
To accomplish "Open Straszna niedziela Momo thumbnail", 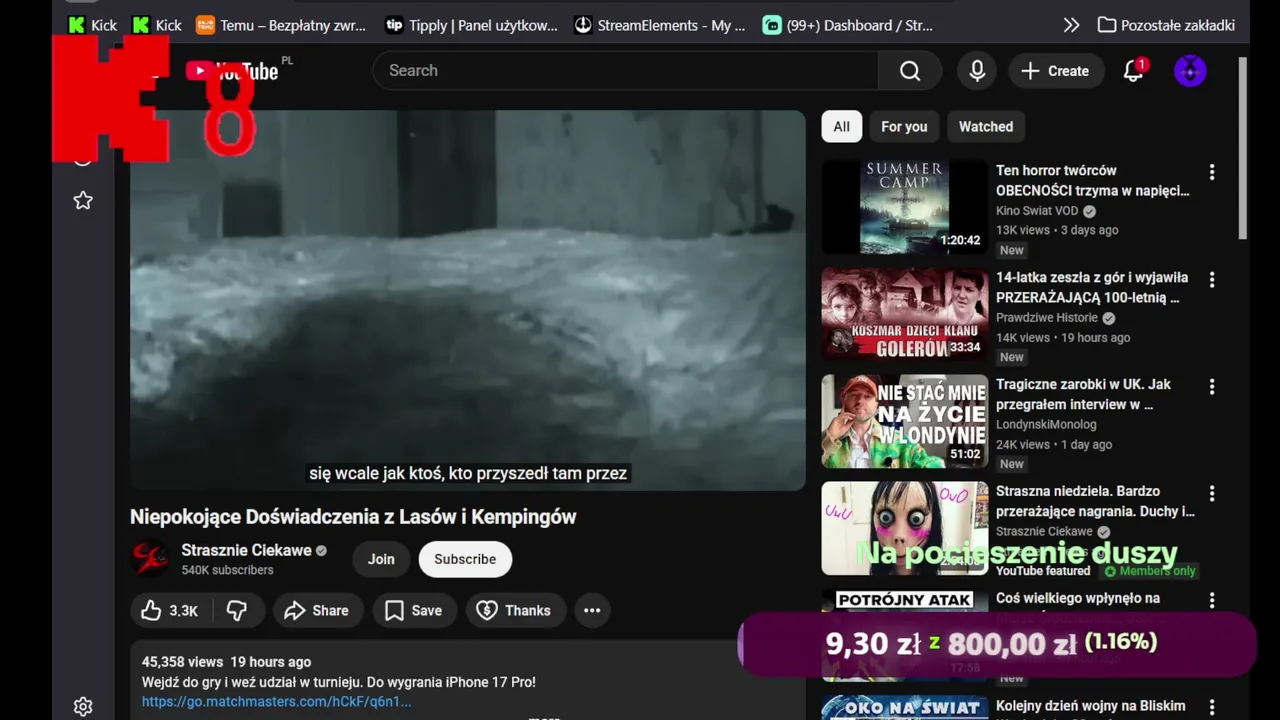I will [x=904, y=528].
